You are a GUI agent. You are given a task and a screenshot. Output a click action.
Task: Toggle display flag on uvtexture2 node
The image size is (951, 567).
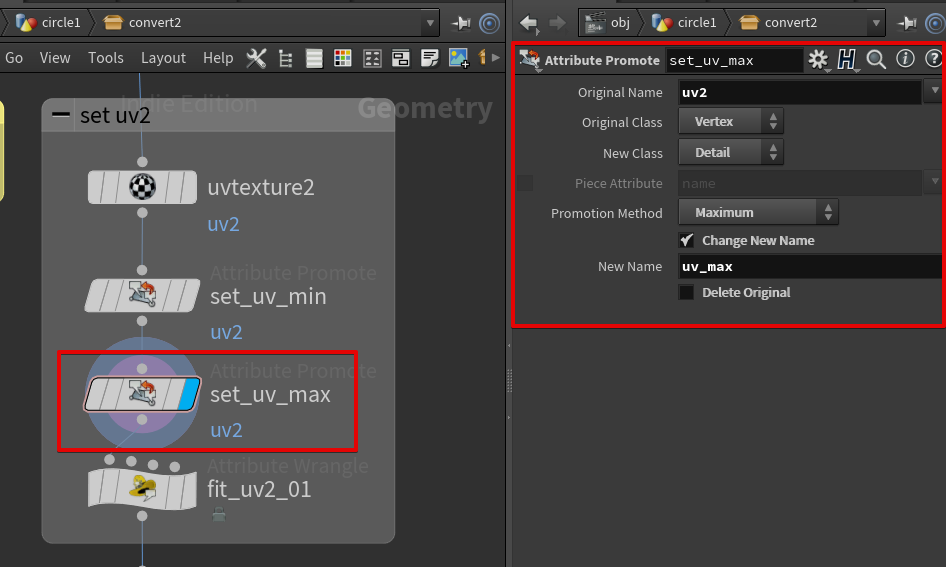(189, 187)
